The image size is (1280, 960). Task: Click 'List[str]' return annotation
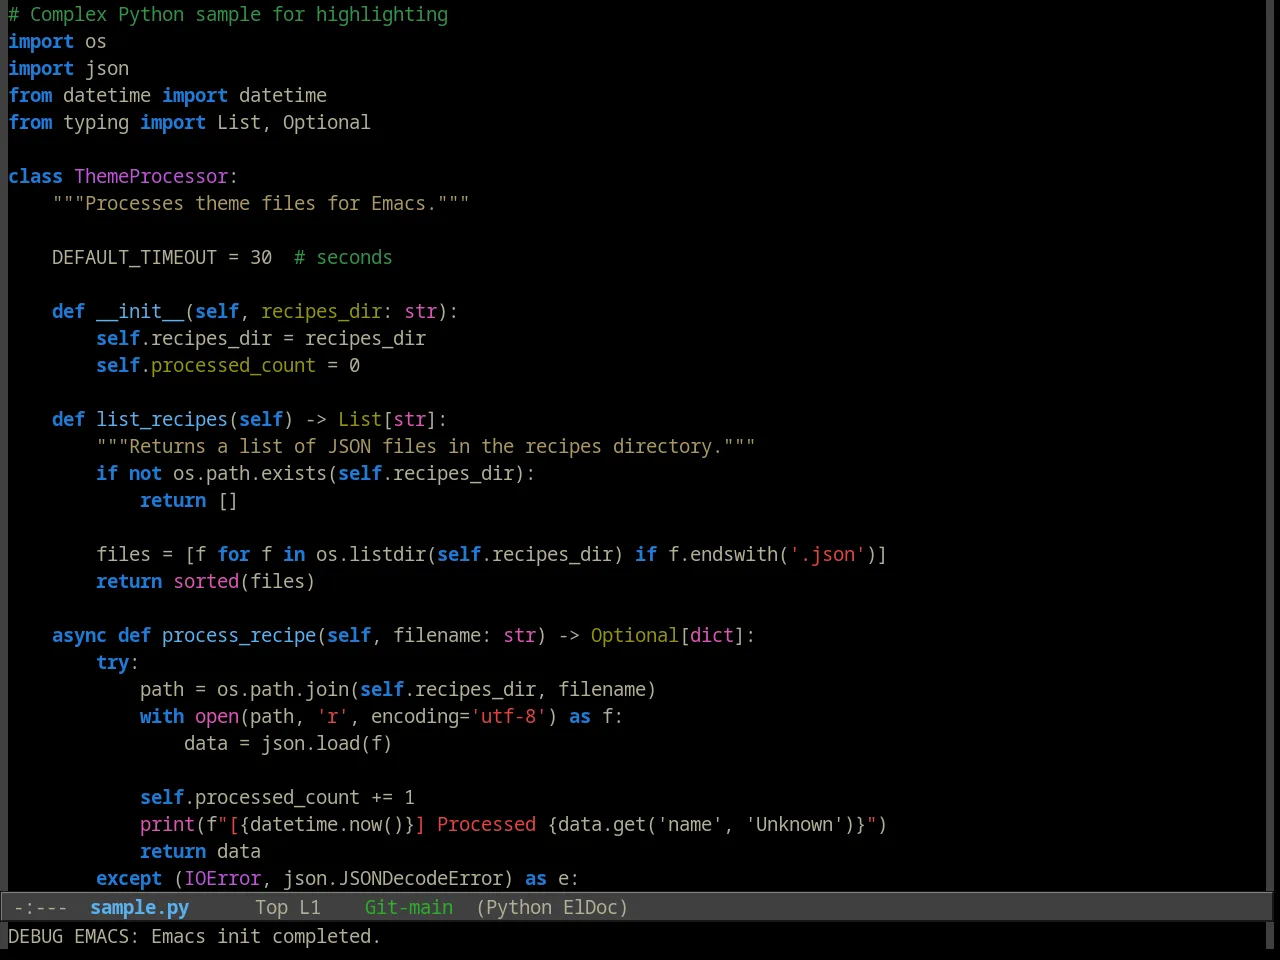[x=387, y=420]
